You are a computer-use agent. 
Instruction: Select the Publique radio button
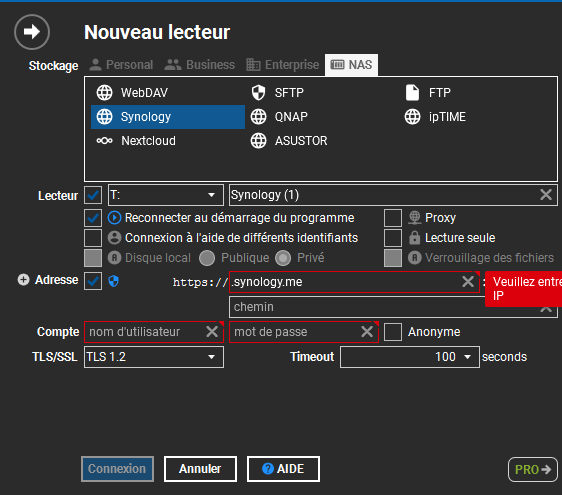pyautogui.click(x=207, y=258)
